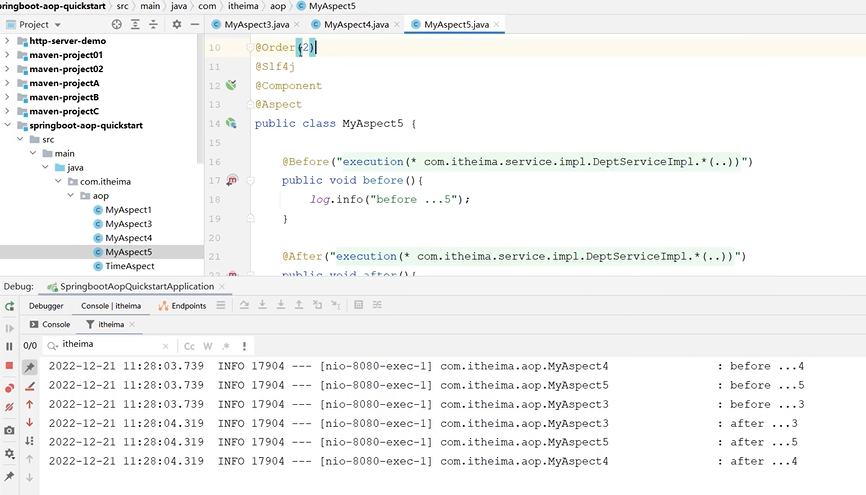Screen dimensions: 866x495
Task: Jump to next console match down arrow
Action: (30, 423)
